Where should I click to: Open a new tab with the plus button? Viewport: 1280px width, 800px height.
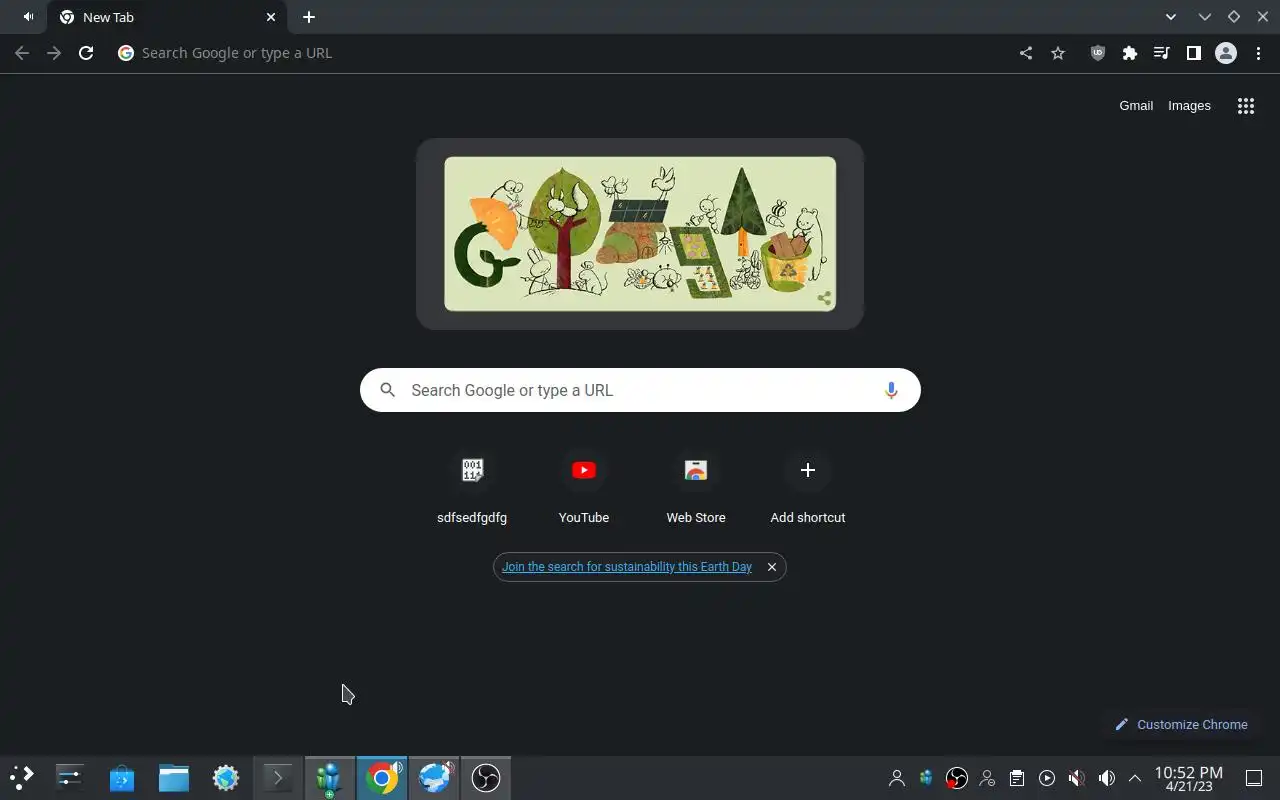coord(309,17)
